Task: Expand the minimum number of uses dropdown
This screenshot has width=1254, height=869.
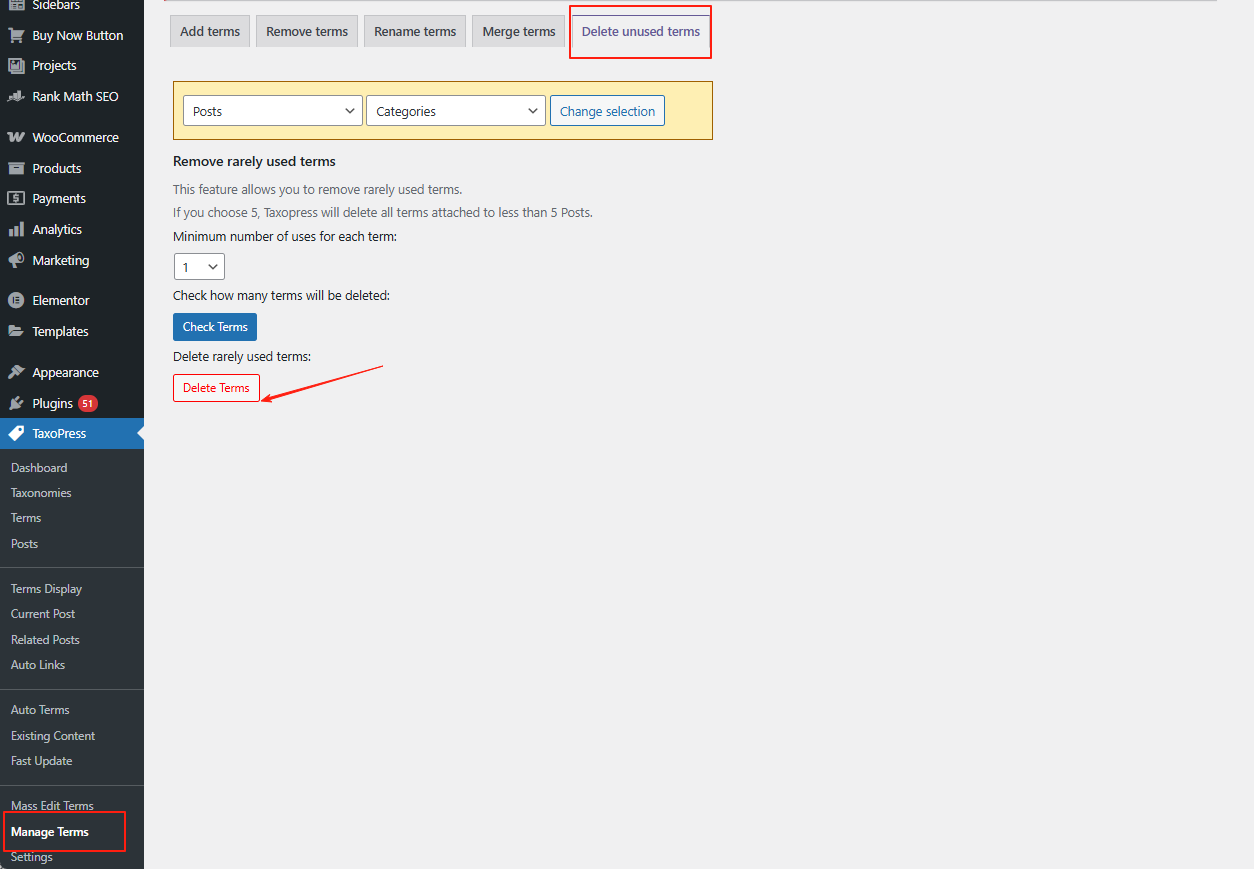Action: click(x=199, y=267)
